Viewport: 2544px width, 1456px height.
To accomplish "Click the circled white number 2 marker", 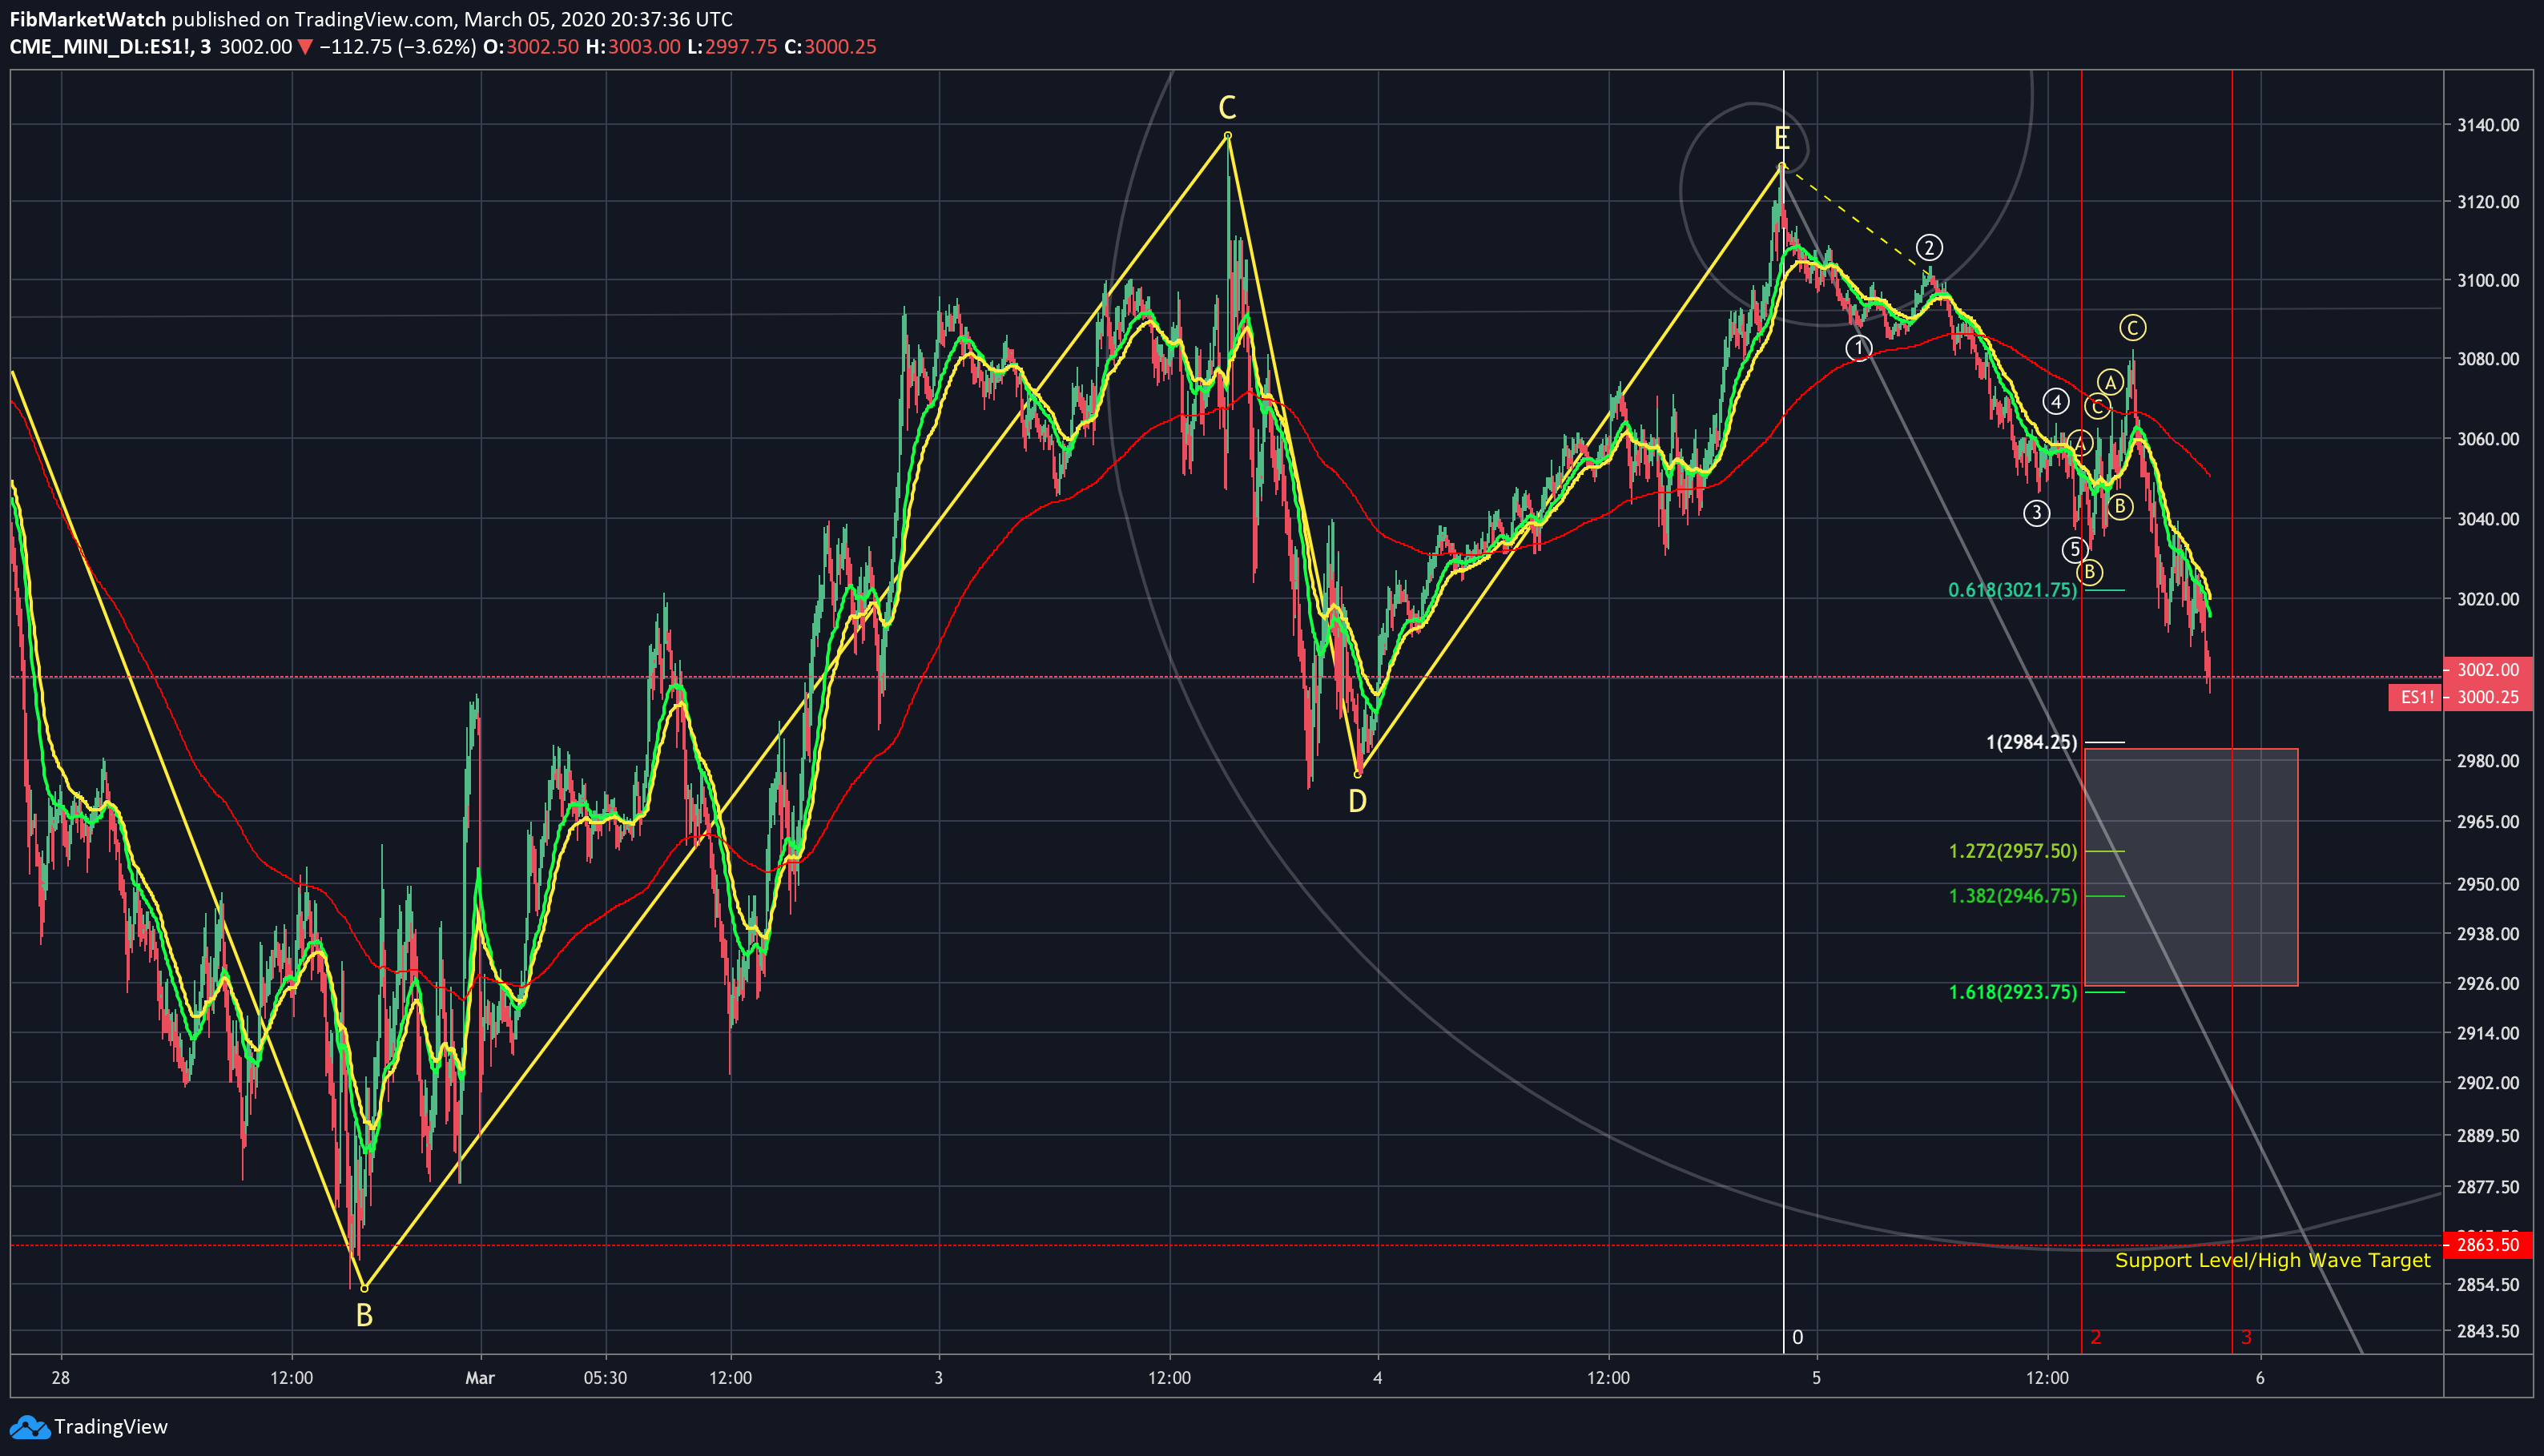I will 1929,247.
